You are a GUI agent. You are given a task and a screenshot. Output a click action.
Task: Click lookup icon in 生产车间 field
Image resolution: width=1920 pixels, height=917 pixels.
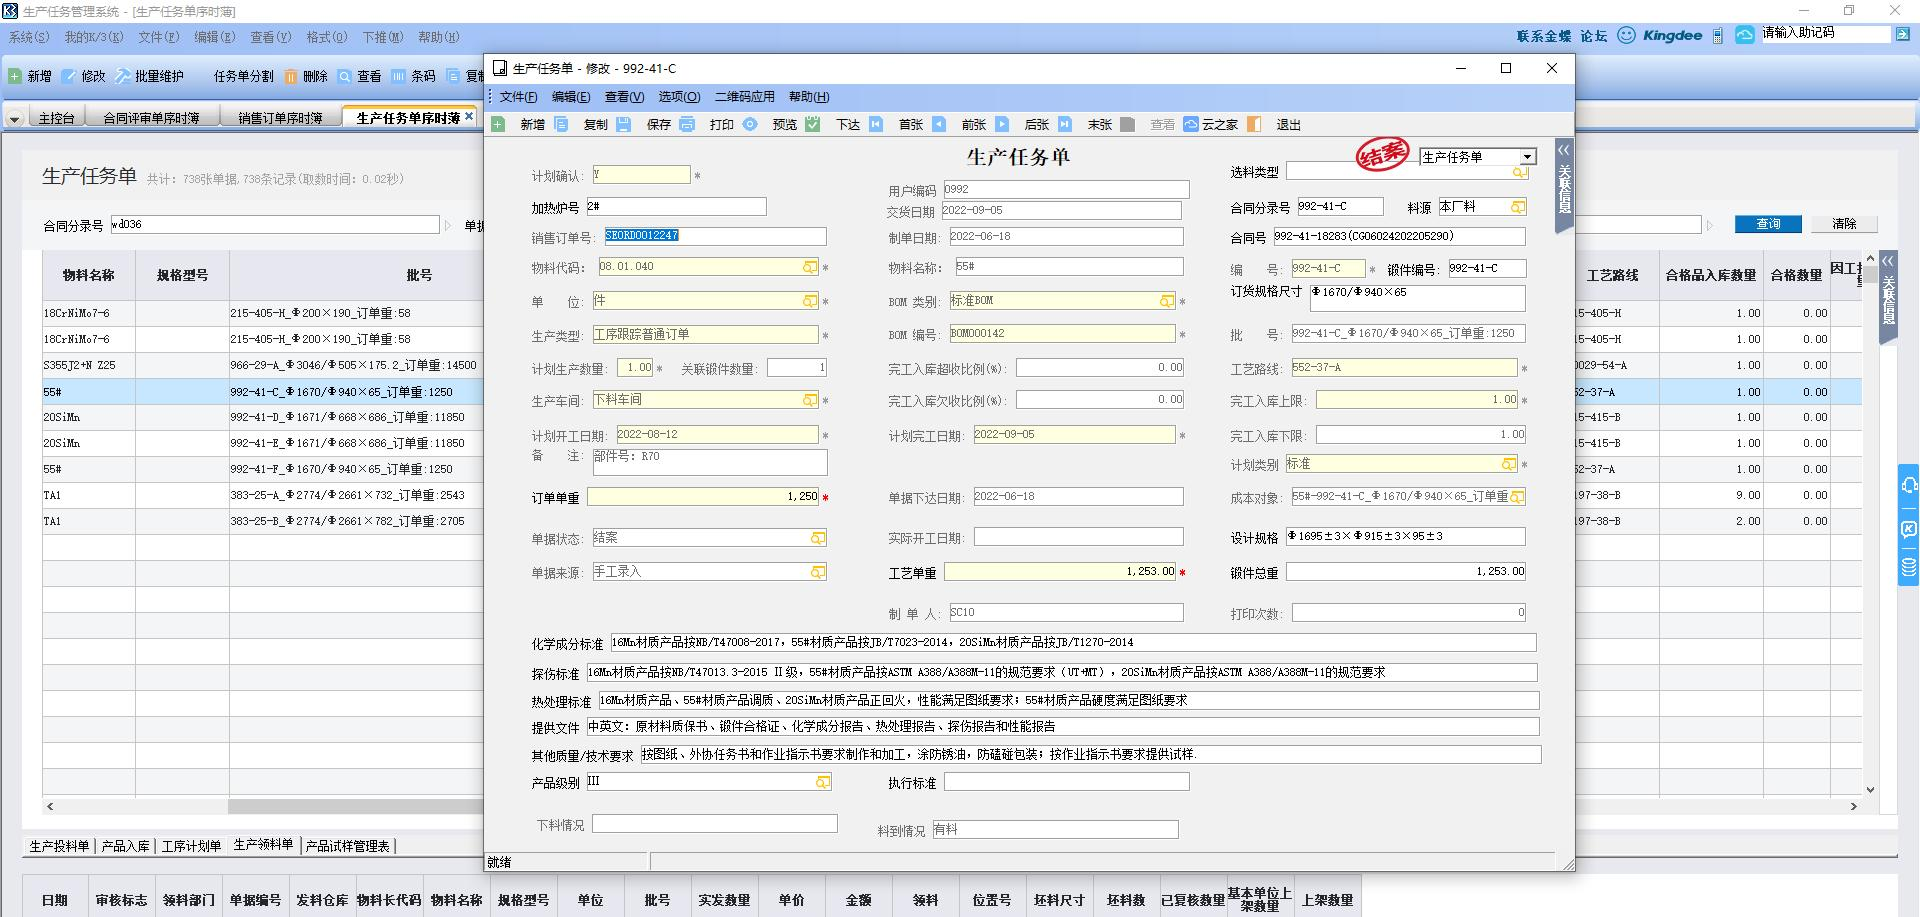point(809,400)
